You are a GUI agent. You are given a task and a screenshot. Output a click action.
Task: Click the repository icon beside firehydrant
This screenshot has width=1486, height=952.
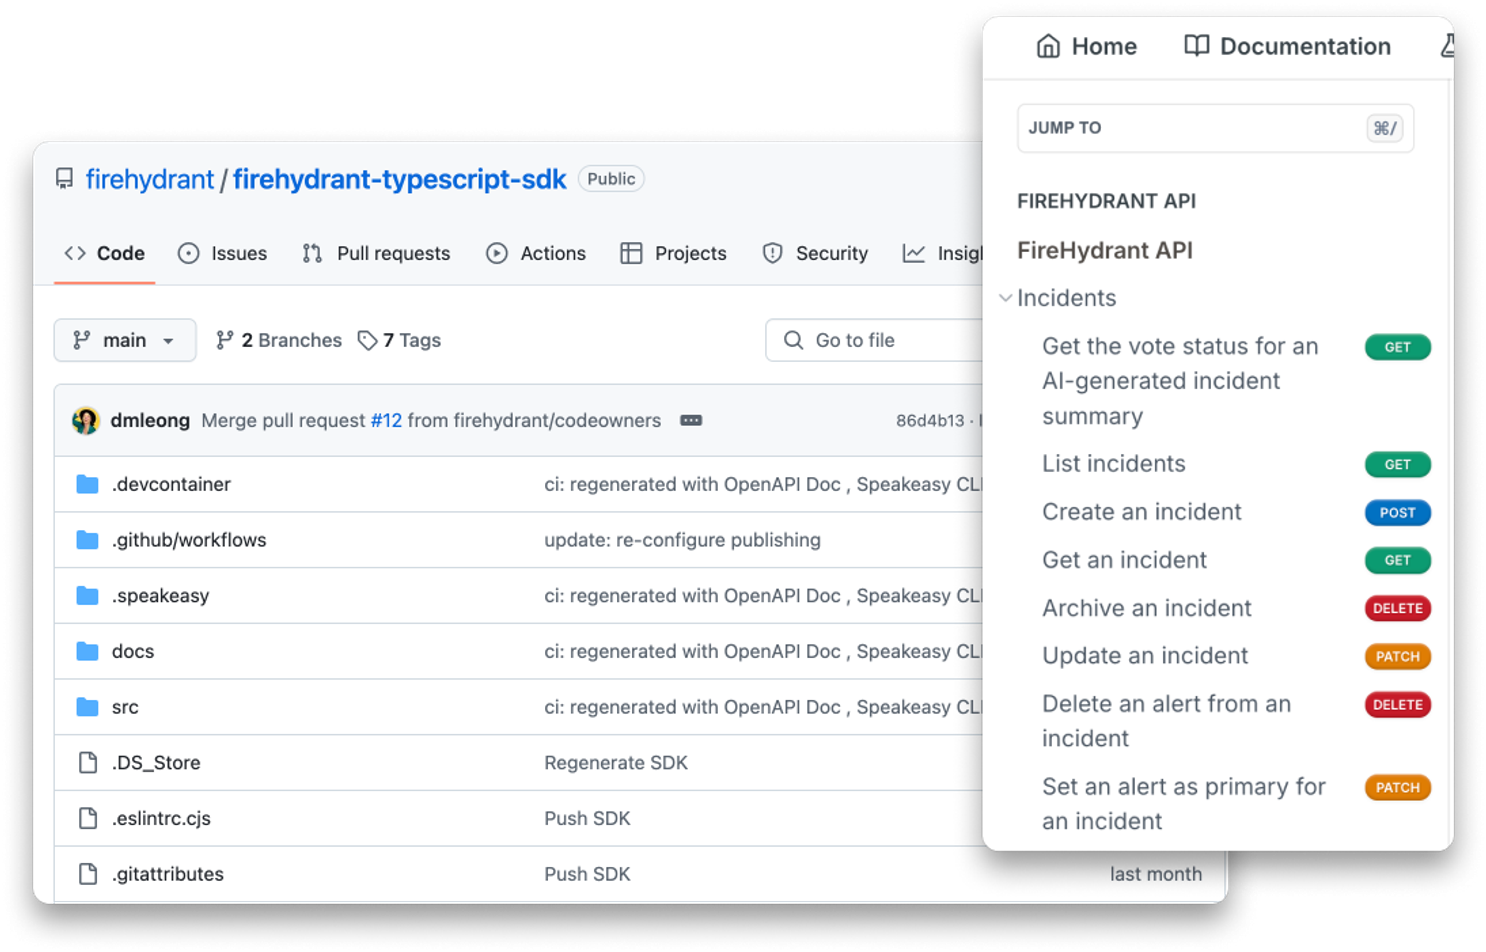click(x=65, y=179)
